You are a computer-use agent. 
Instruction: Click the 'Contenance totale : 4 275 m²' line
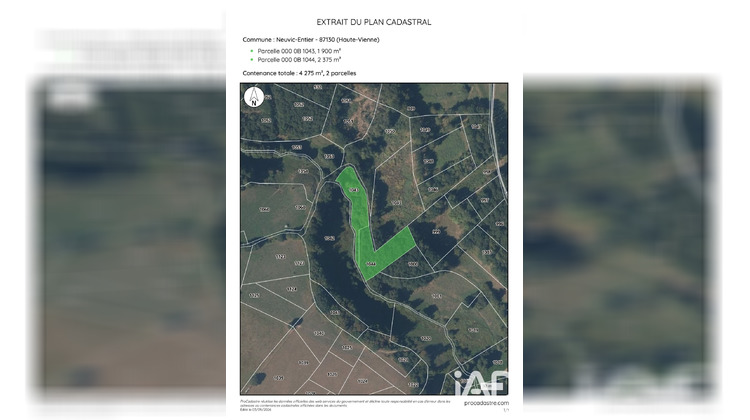coord(299,73)
